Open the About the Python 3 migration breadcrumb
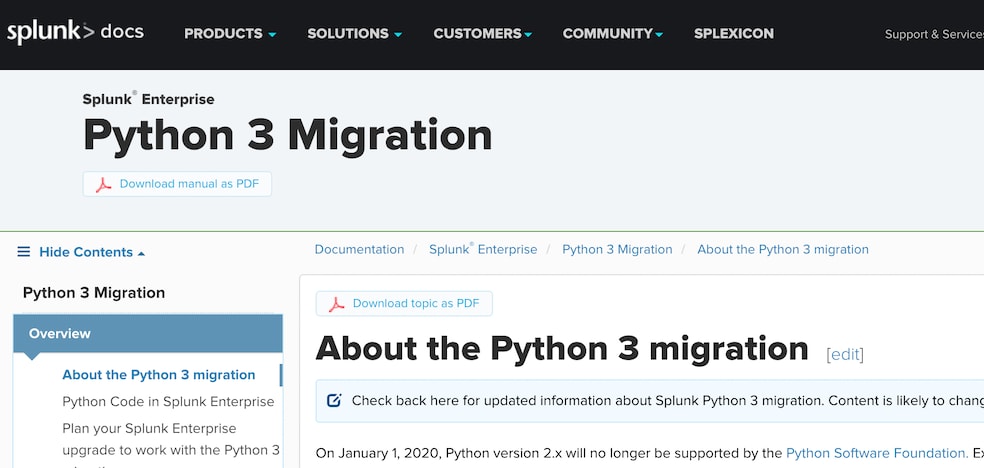 (783, 249)
